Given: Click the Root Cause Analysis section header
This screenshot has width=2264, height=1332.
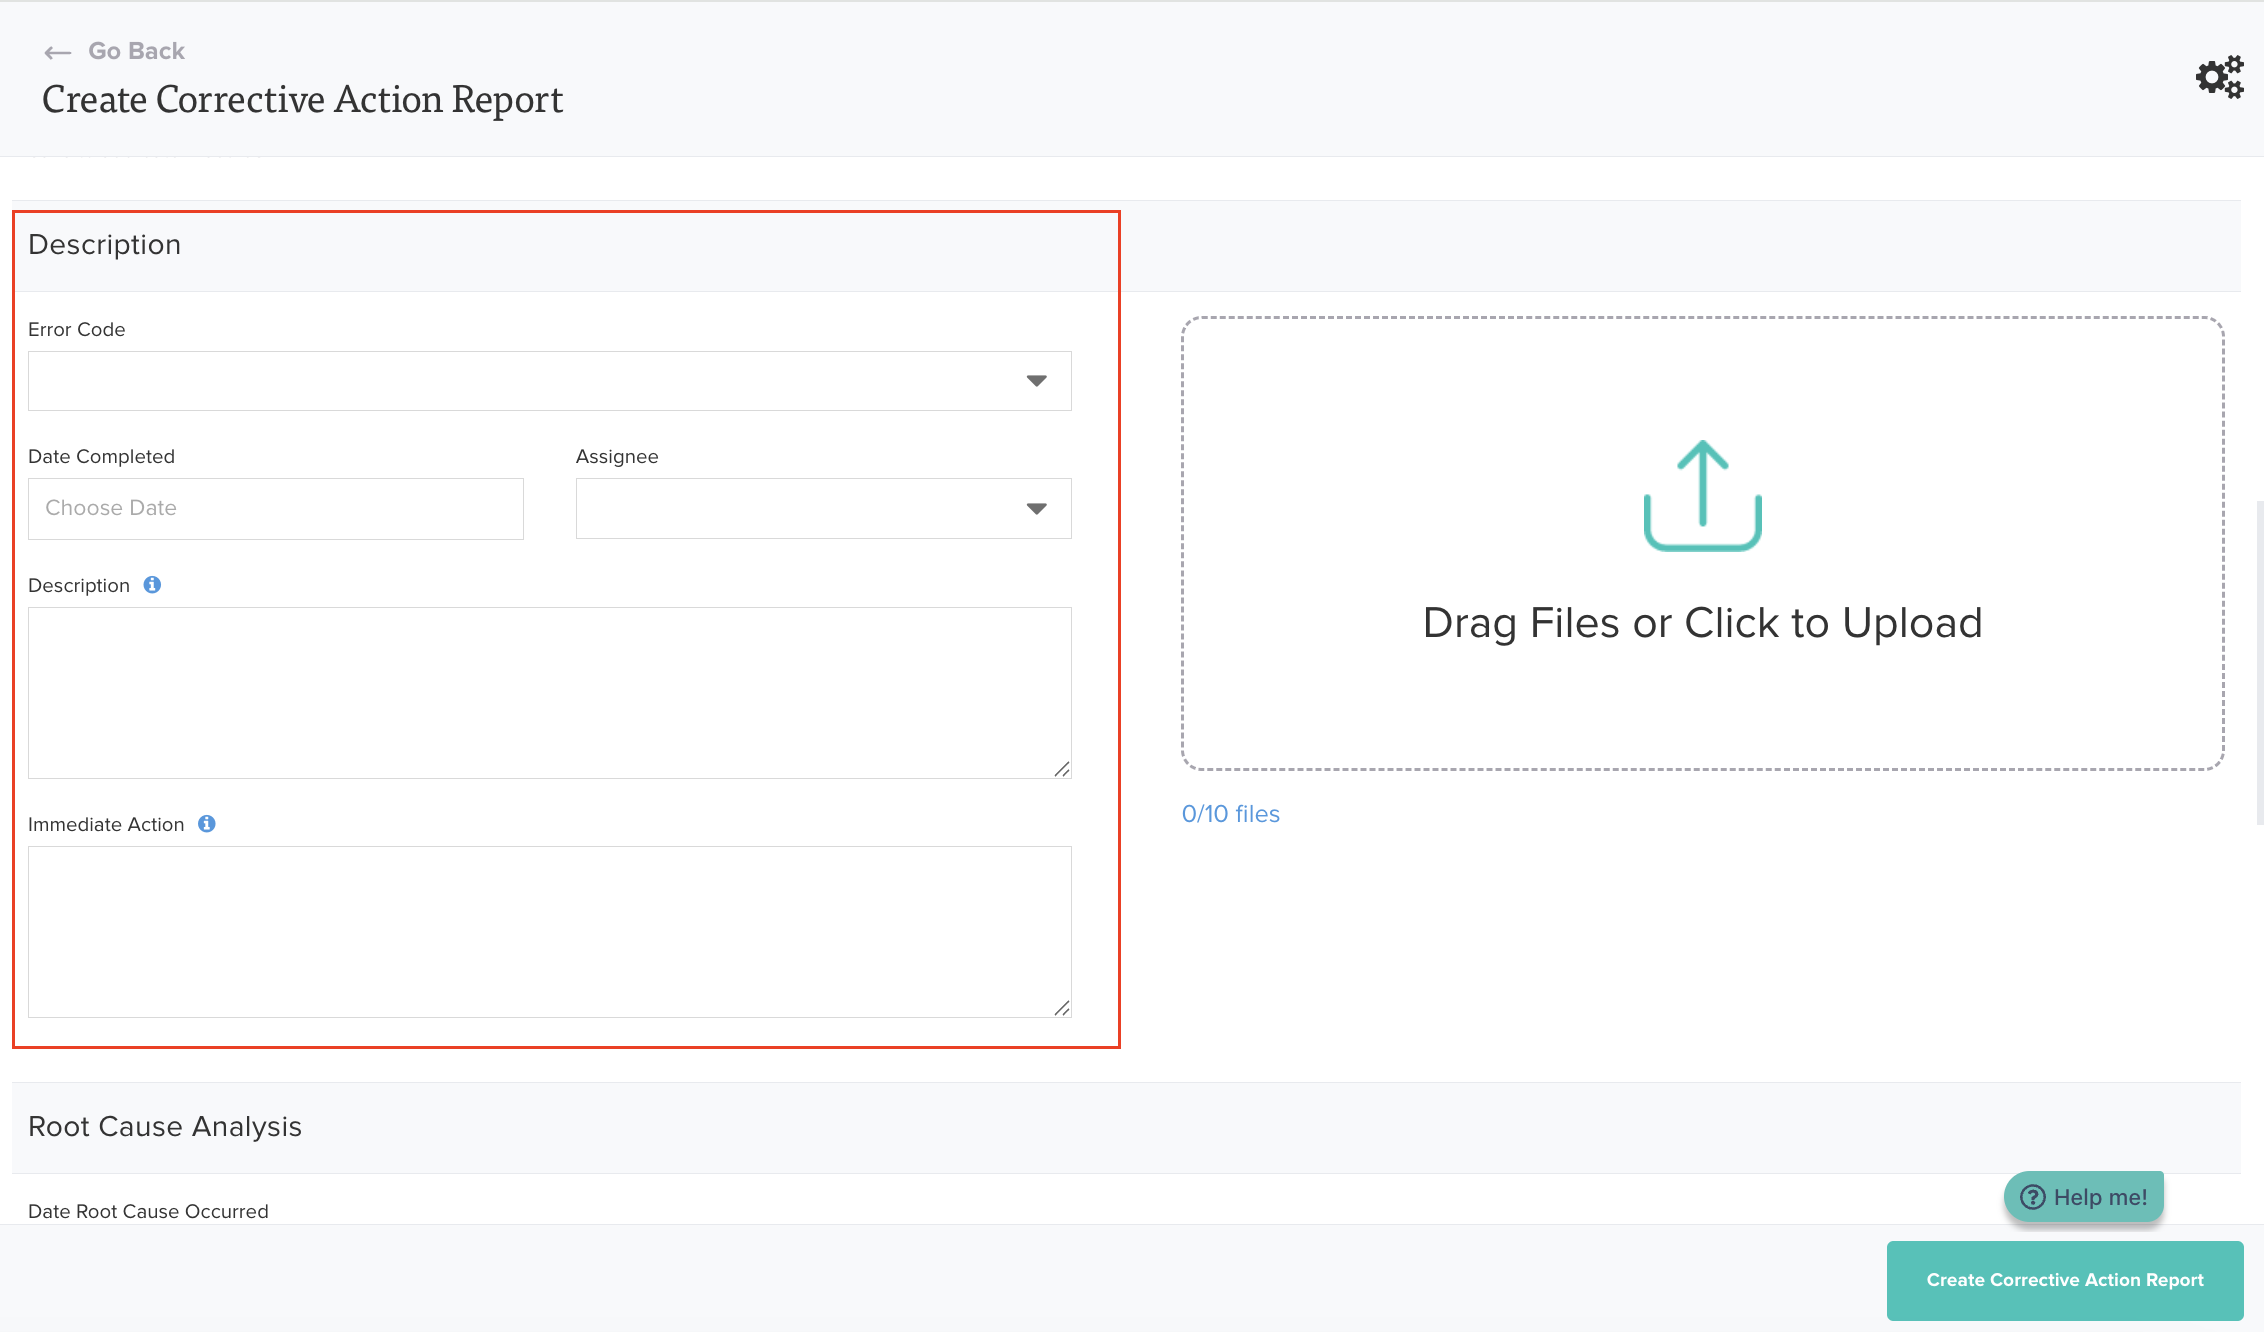Looking at the screenshot, I should pos(165,1127).
